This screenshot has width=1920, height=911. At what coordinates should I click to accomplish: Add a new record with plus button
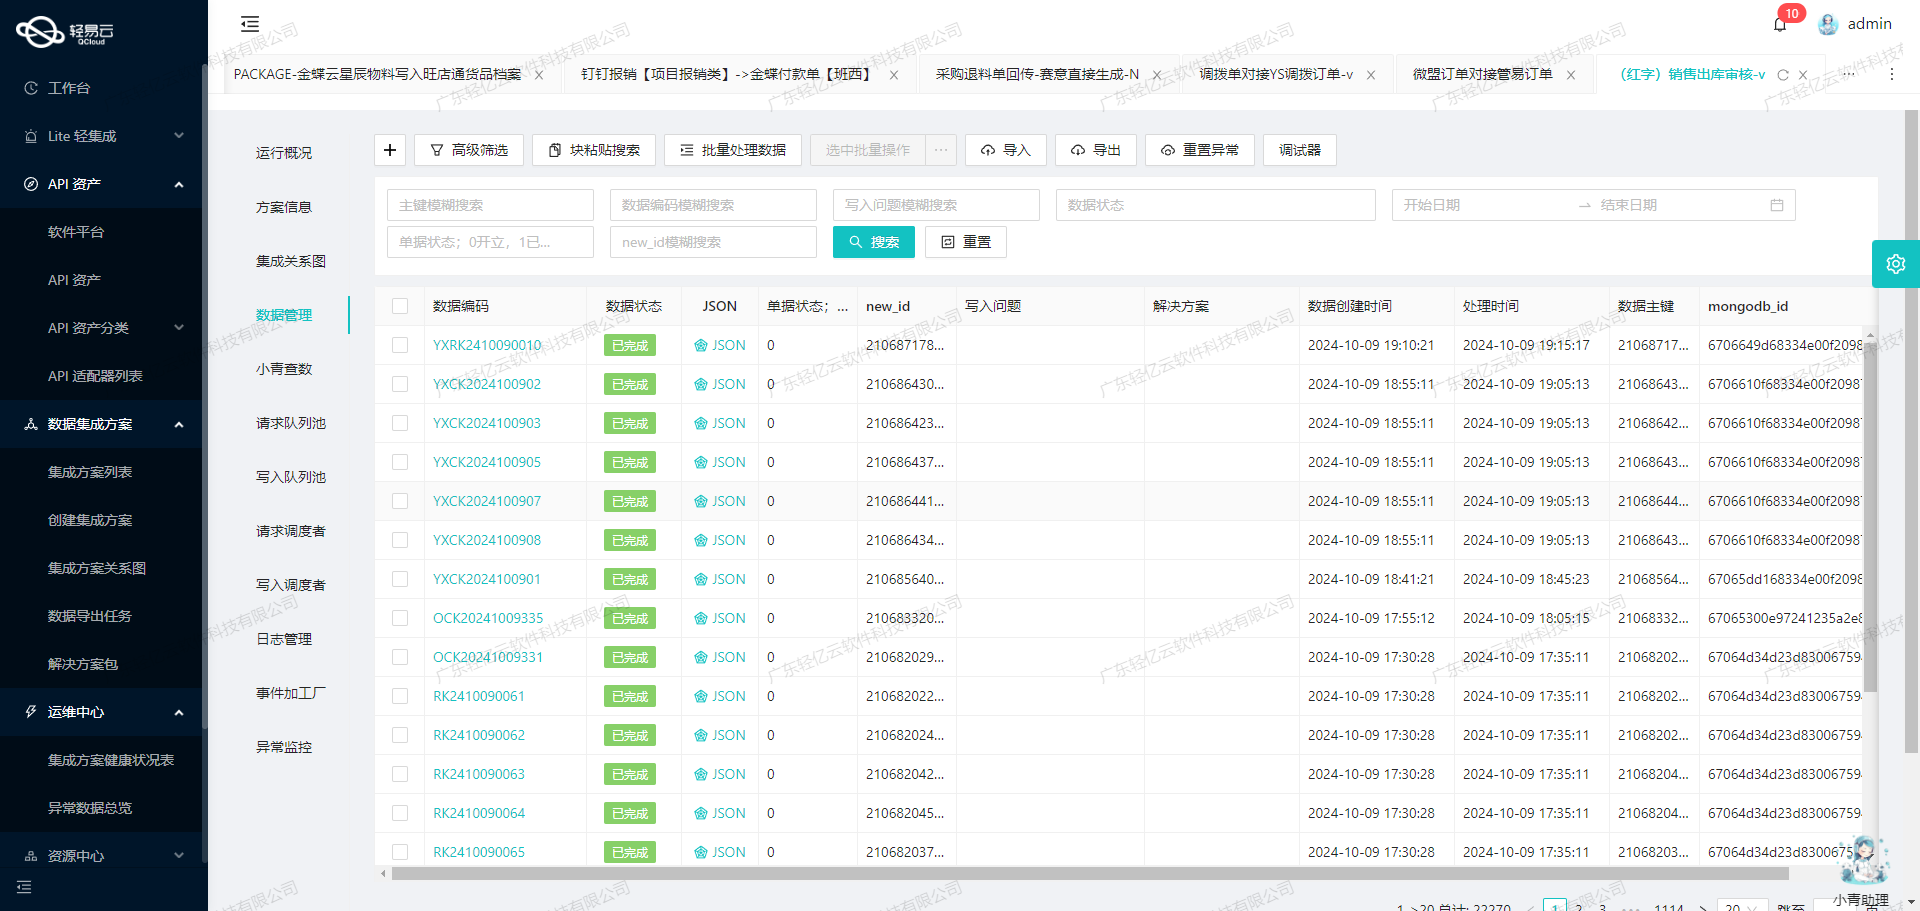click(389, 149)
